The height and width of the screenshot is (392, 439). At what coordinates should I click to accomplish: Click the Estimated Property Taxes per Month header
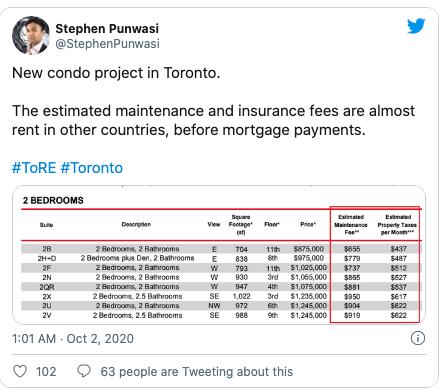pyautogui.click(x=397, y=225)
